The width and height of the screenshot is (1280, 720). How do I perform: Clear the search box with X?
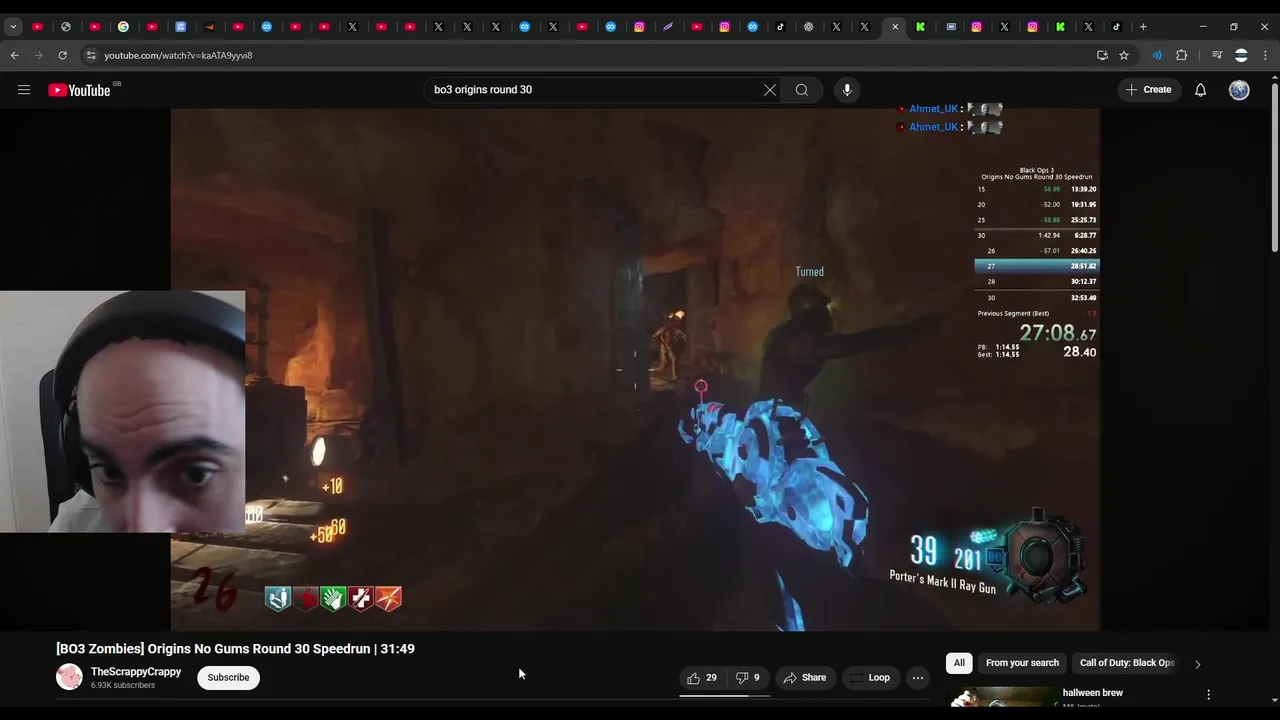point(770,90)
